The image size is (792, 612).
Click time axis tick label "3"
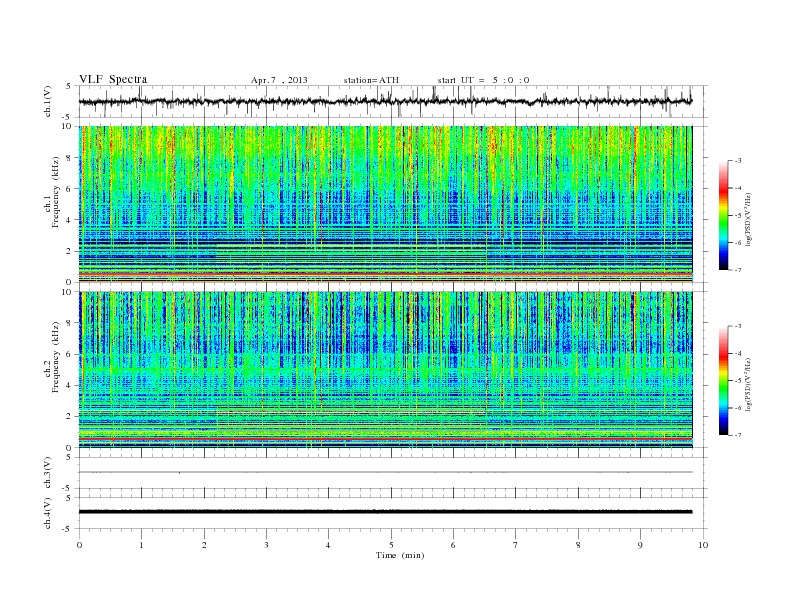pos(266,545)
